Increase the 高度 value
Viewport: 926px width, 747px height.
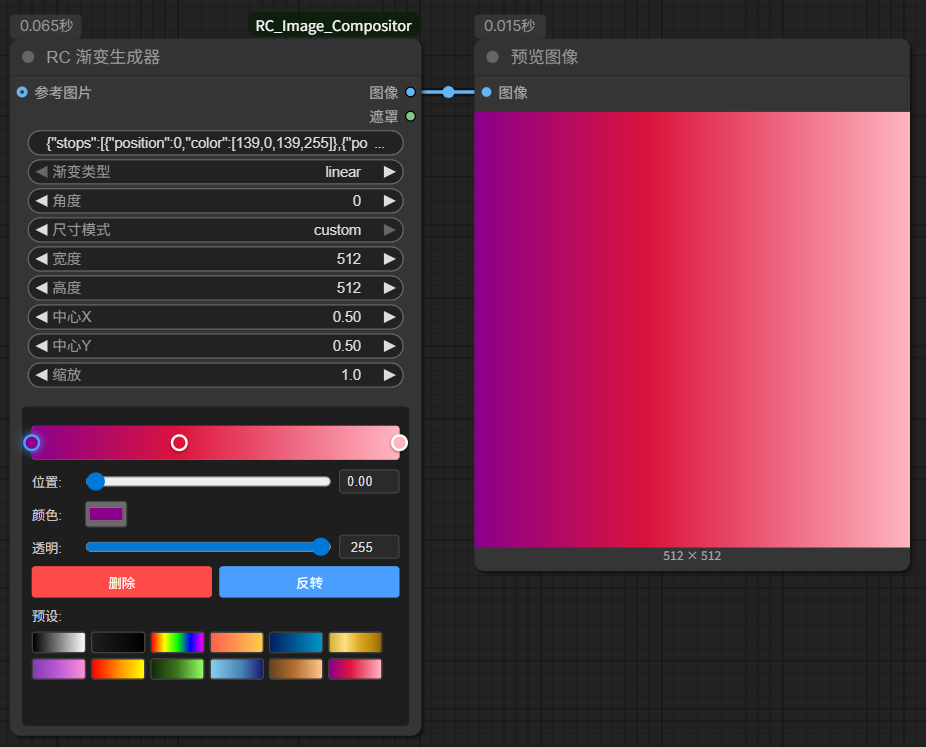click(x=389, y=288)
